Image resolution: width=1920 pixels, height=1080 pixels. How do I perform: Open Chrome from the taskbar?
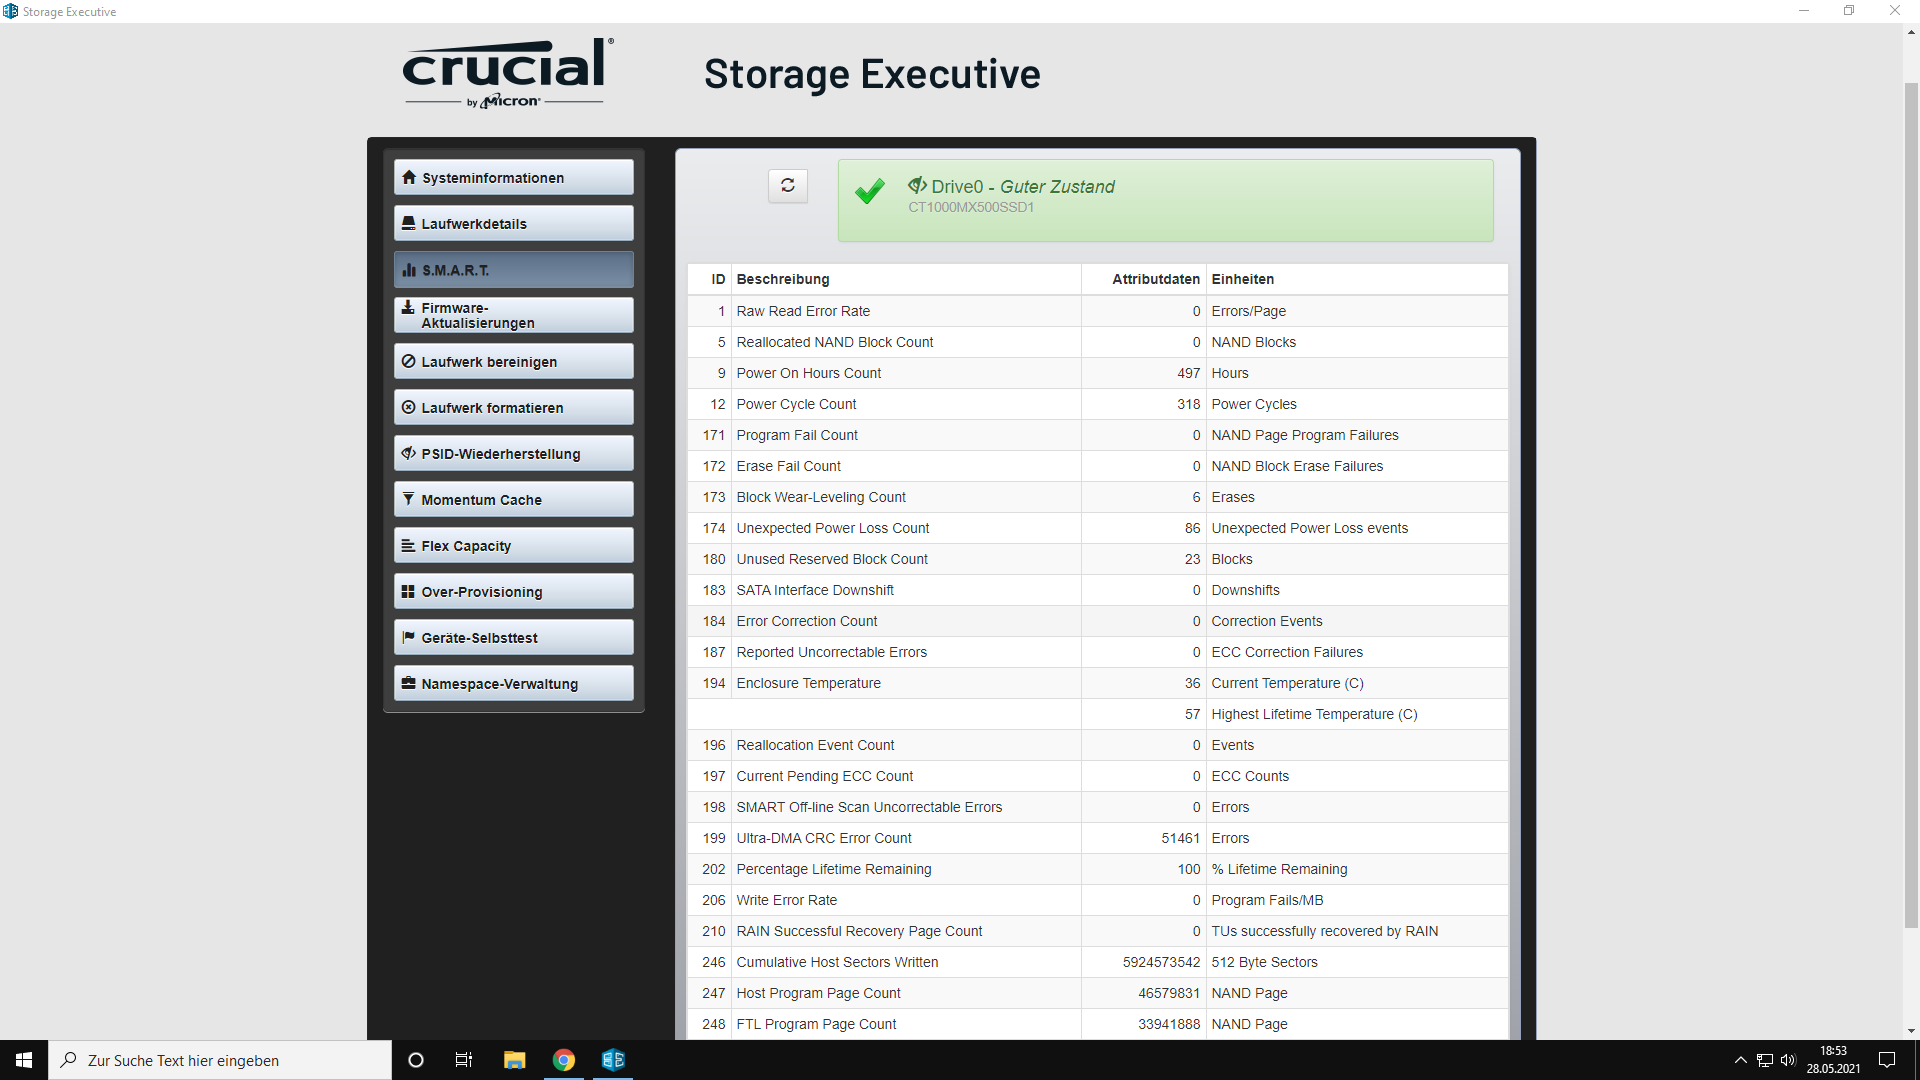pos(564,1060)
